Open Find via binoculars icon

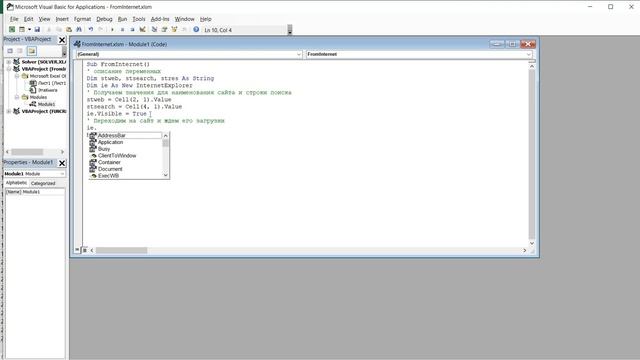point(79,29)
